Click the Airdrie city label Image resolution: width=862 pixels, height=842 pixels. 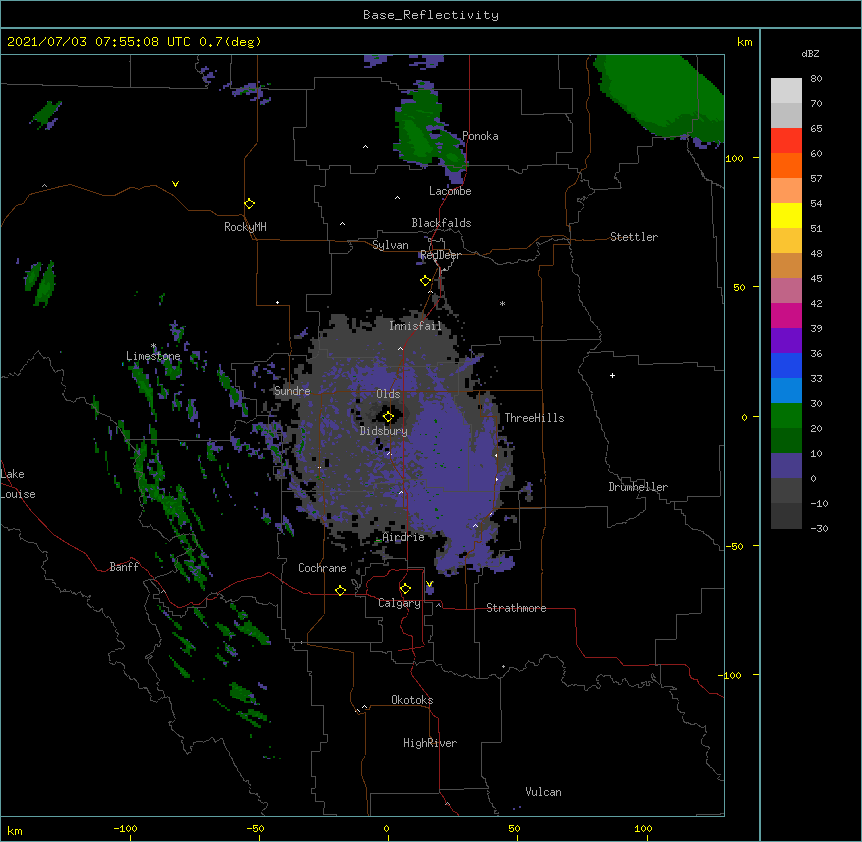tap(404, 537)
